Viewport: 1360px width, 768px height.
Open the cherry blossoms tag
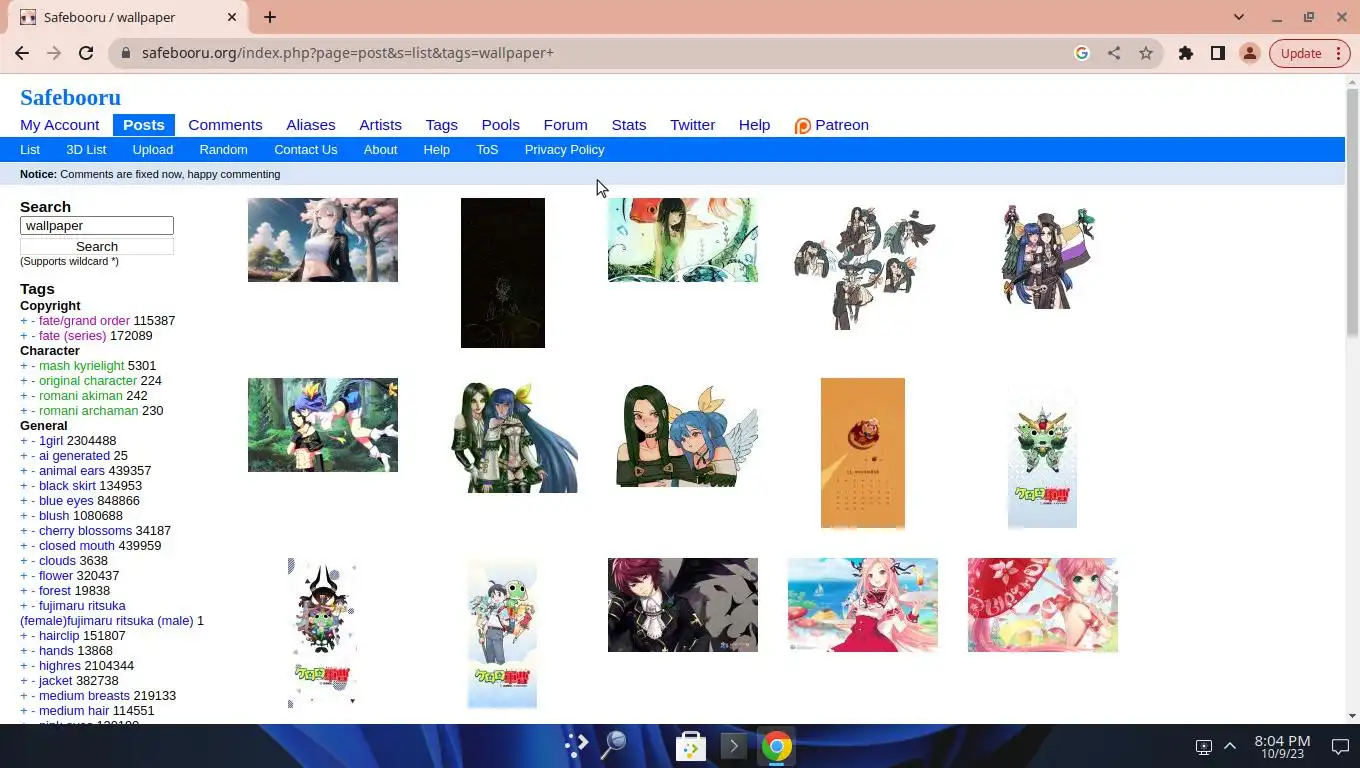point(85,531)
